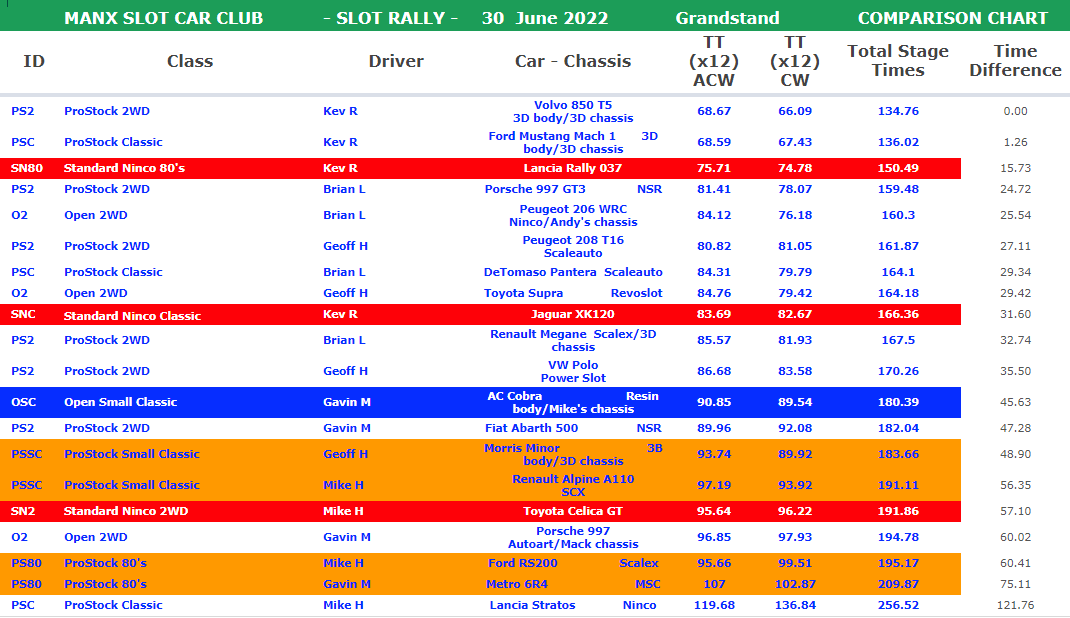The width and height of the screenshot is (1070, 618).
Task: Click the "Standard Ninco 80's" class cell
Action: (x=124, y=168)
